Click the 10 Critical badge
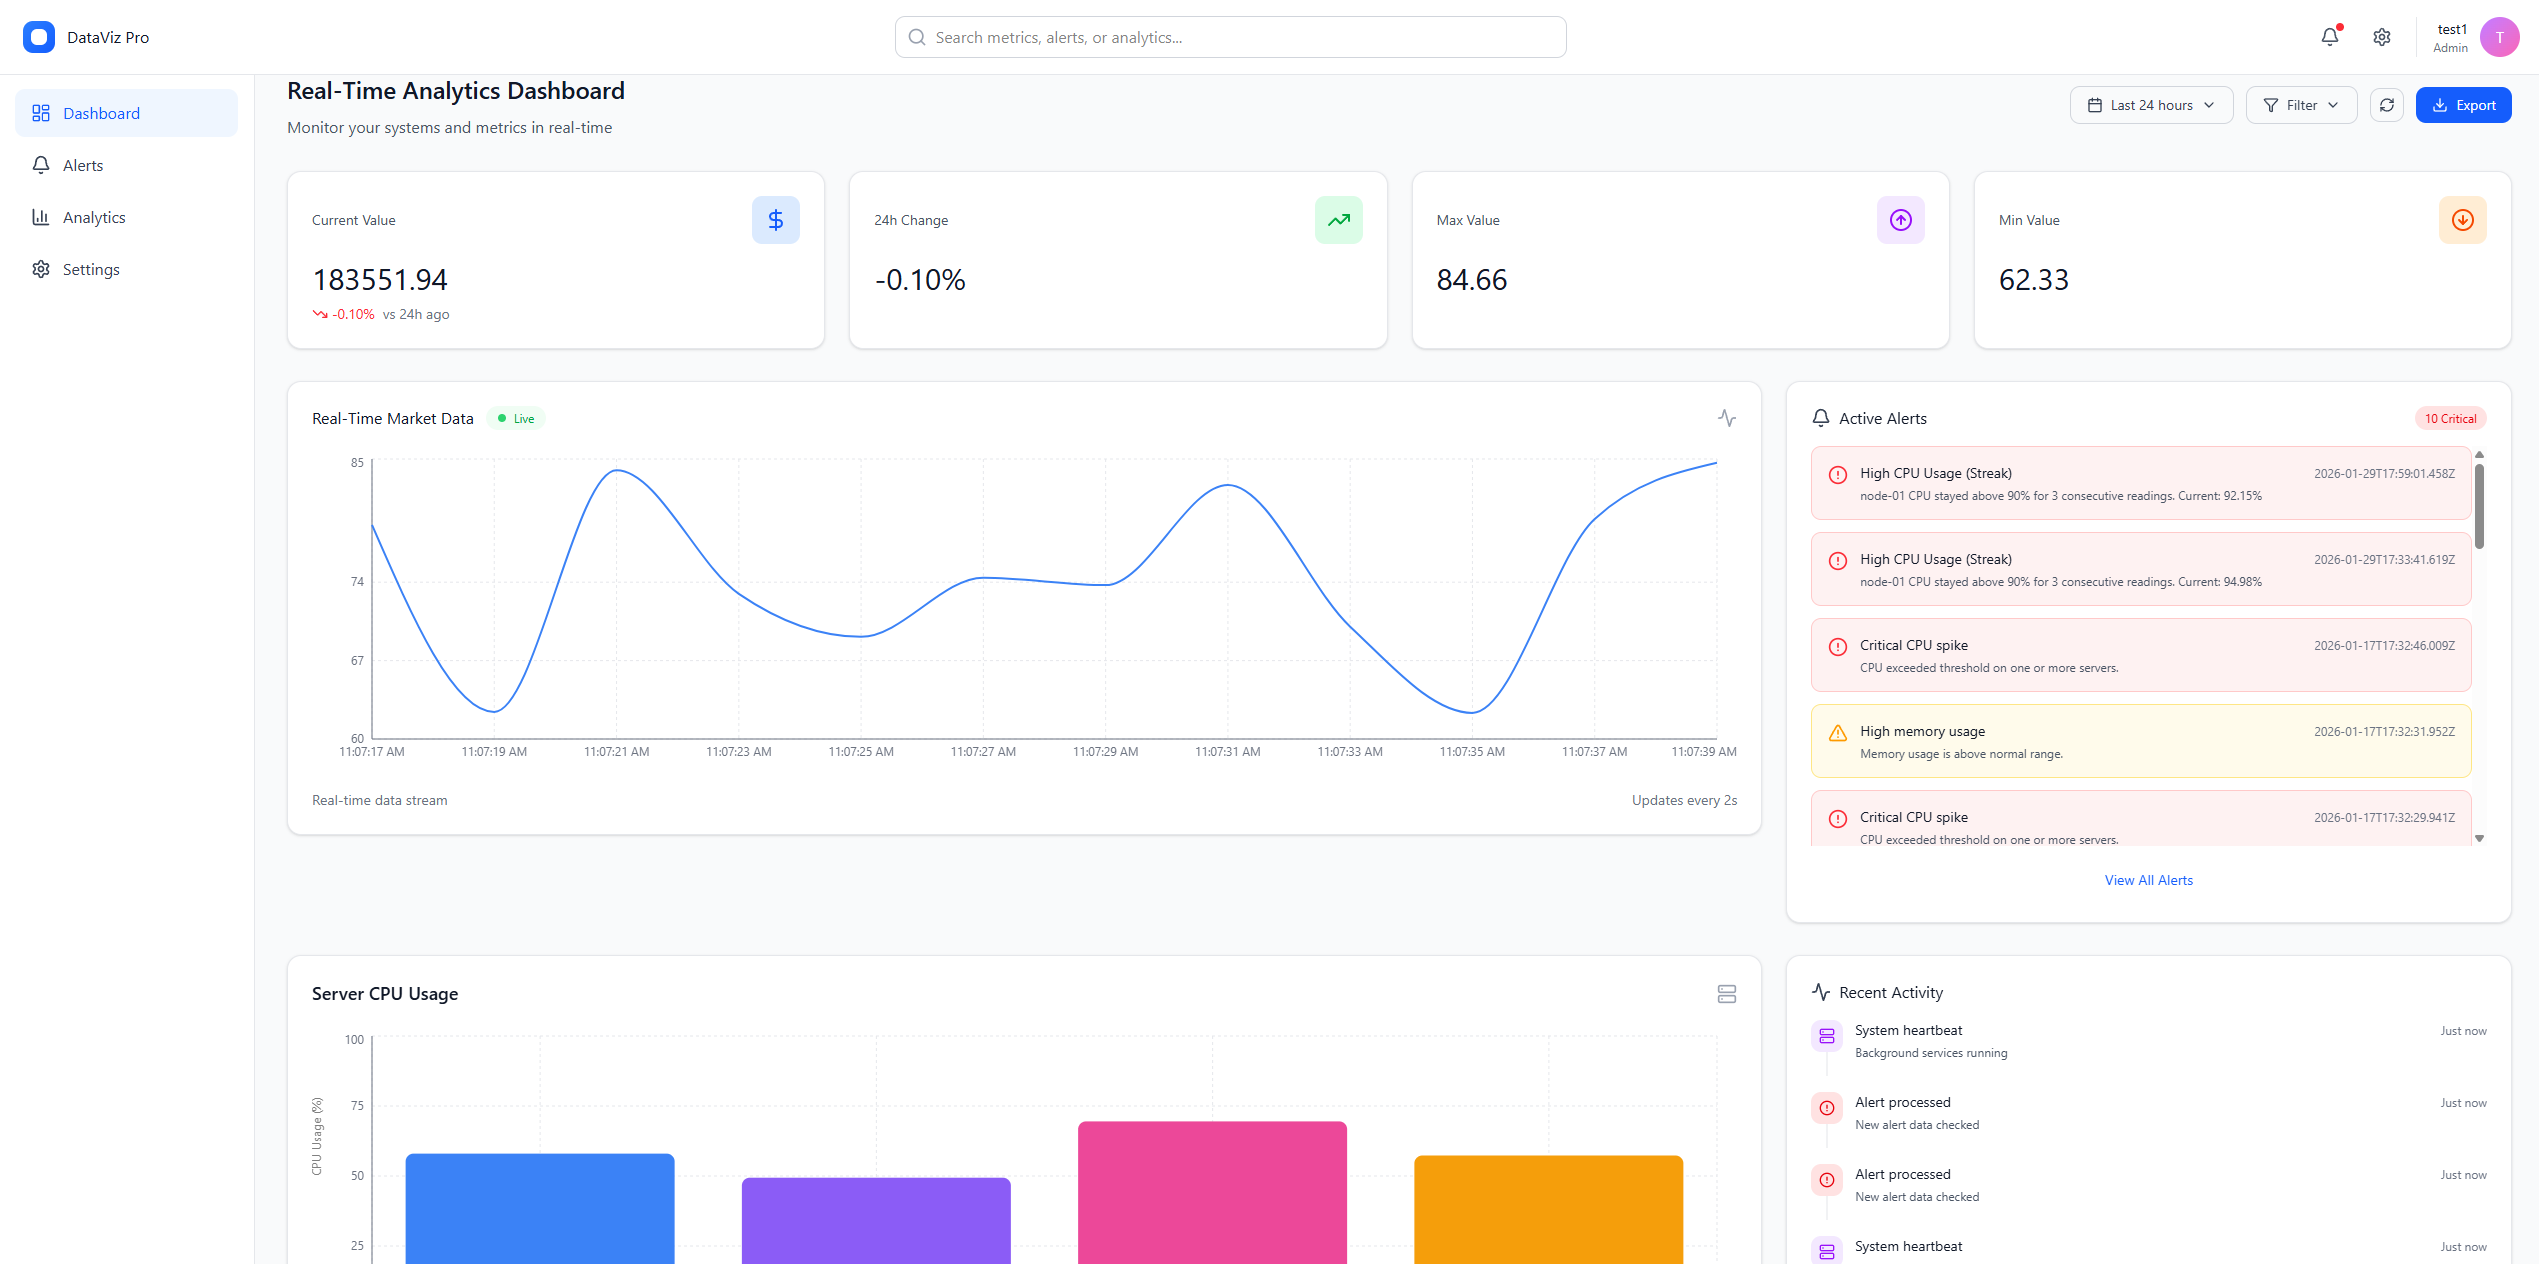The width and height of the screenshot is (2539, 1264). 2449,419
